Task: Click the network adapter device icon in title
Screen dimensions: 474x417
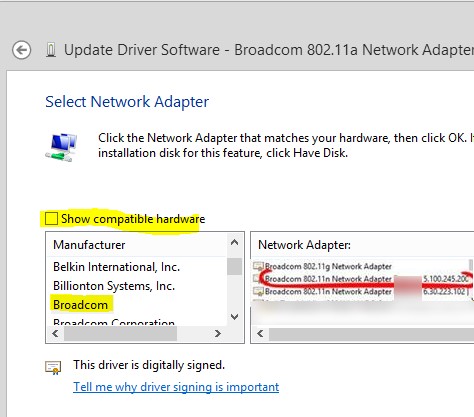Action: click(x=51, y=50)
